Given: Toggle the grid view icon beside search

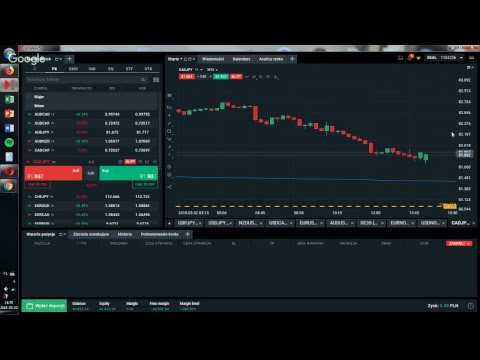Looking at the screenshot, I should click(156, 80).
